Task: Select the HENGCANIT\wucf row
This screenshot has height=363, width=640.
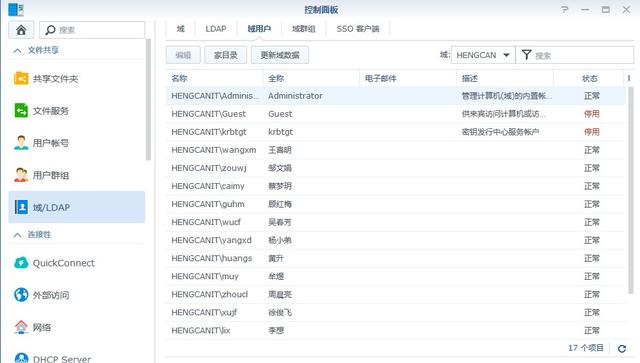Action: [x=396, y=222]
